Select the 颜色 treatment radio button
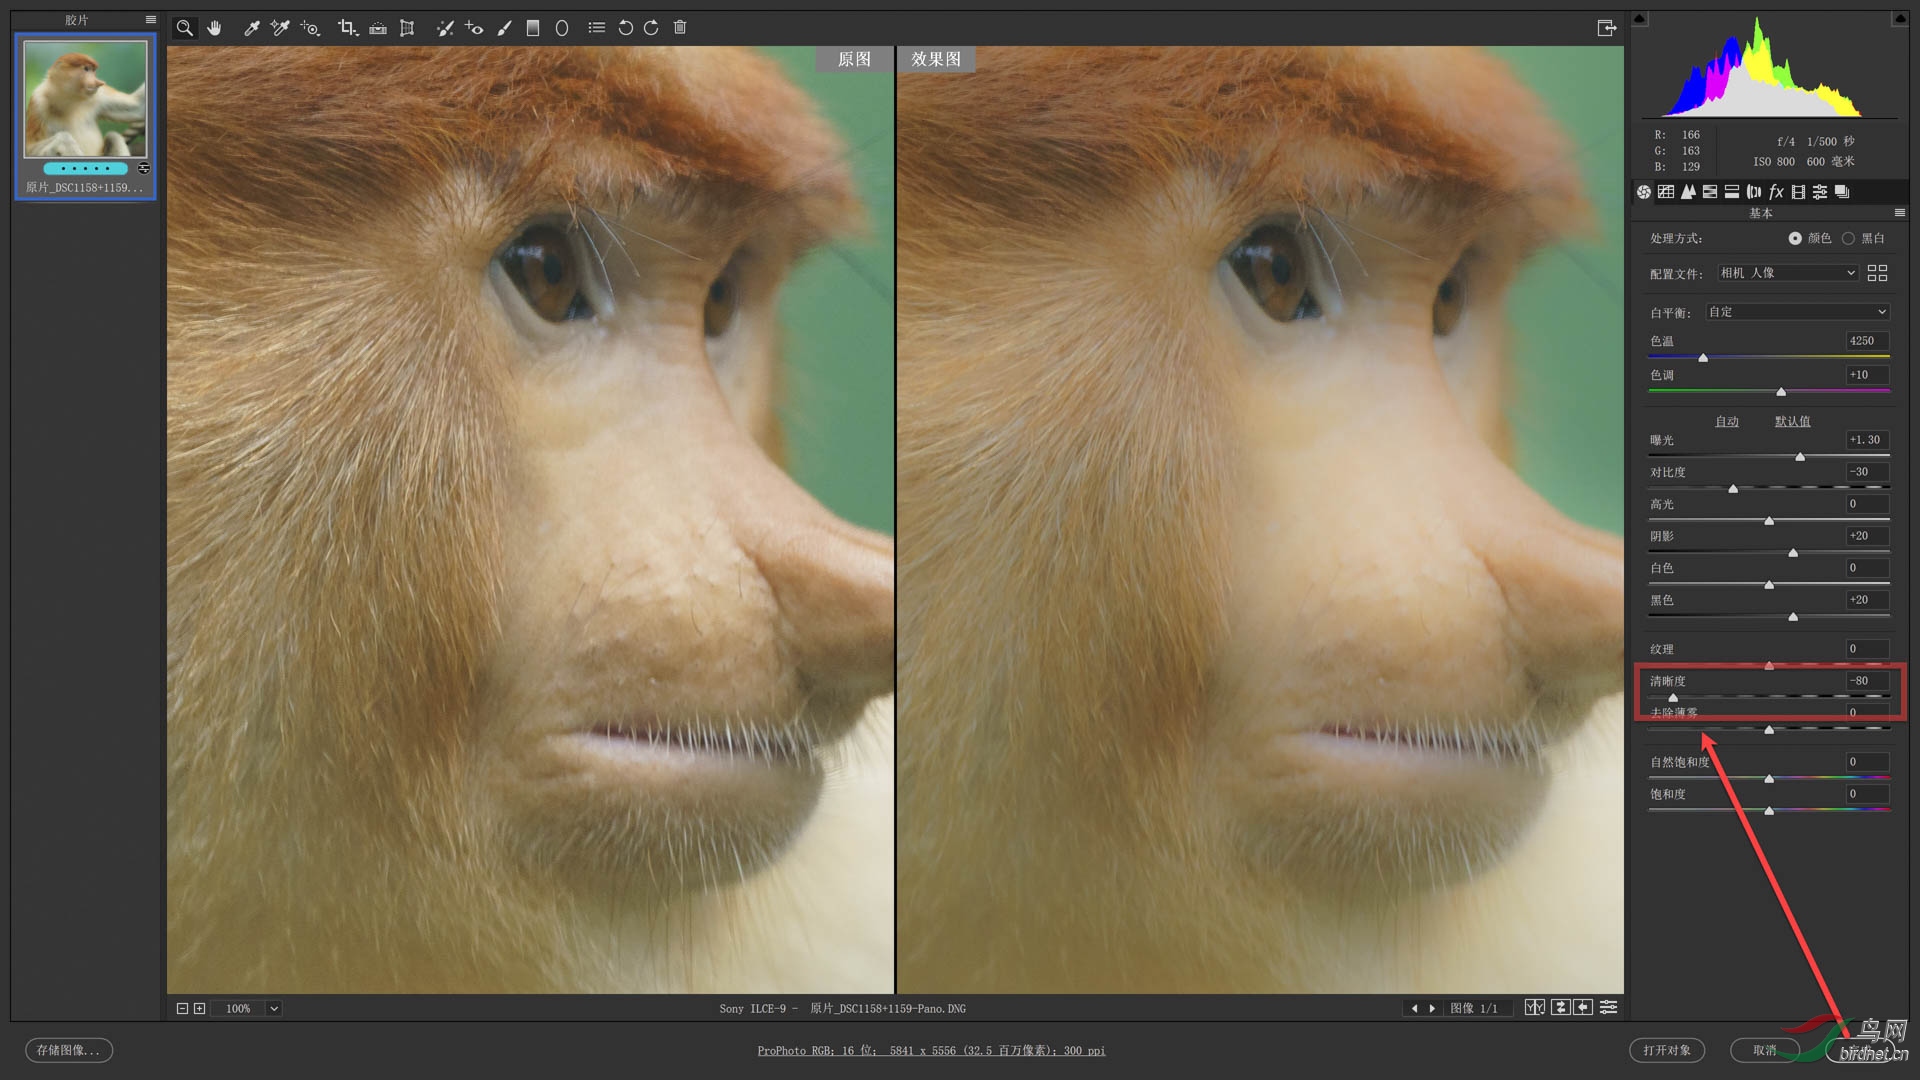1920x1080 pixels. (1795, 238)
